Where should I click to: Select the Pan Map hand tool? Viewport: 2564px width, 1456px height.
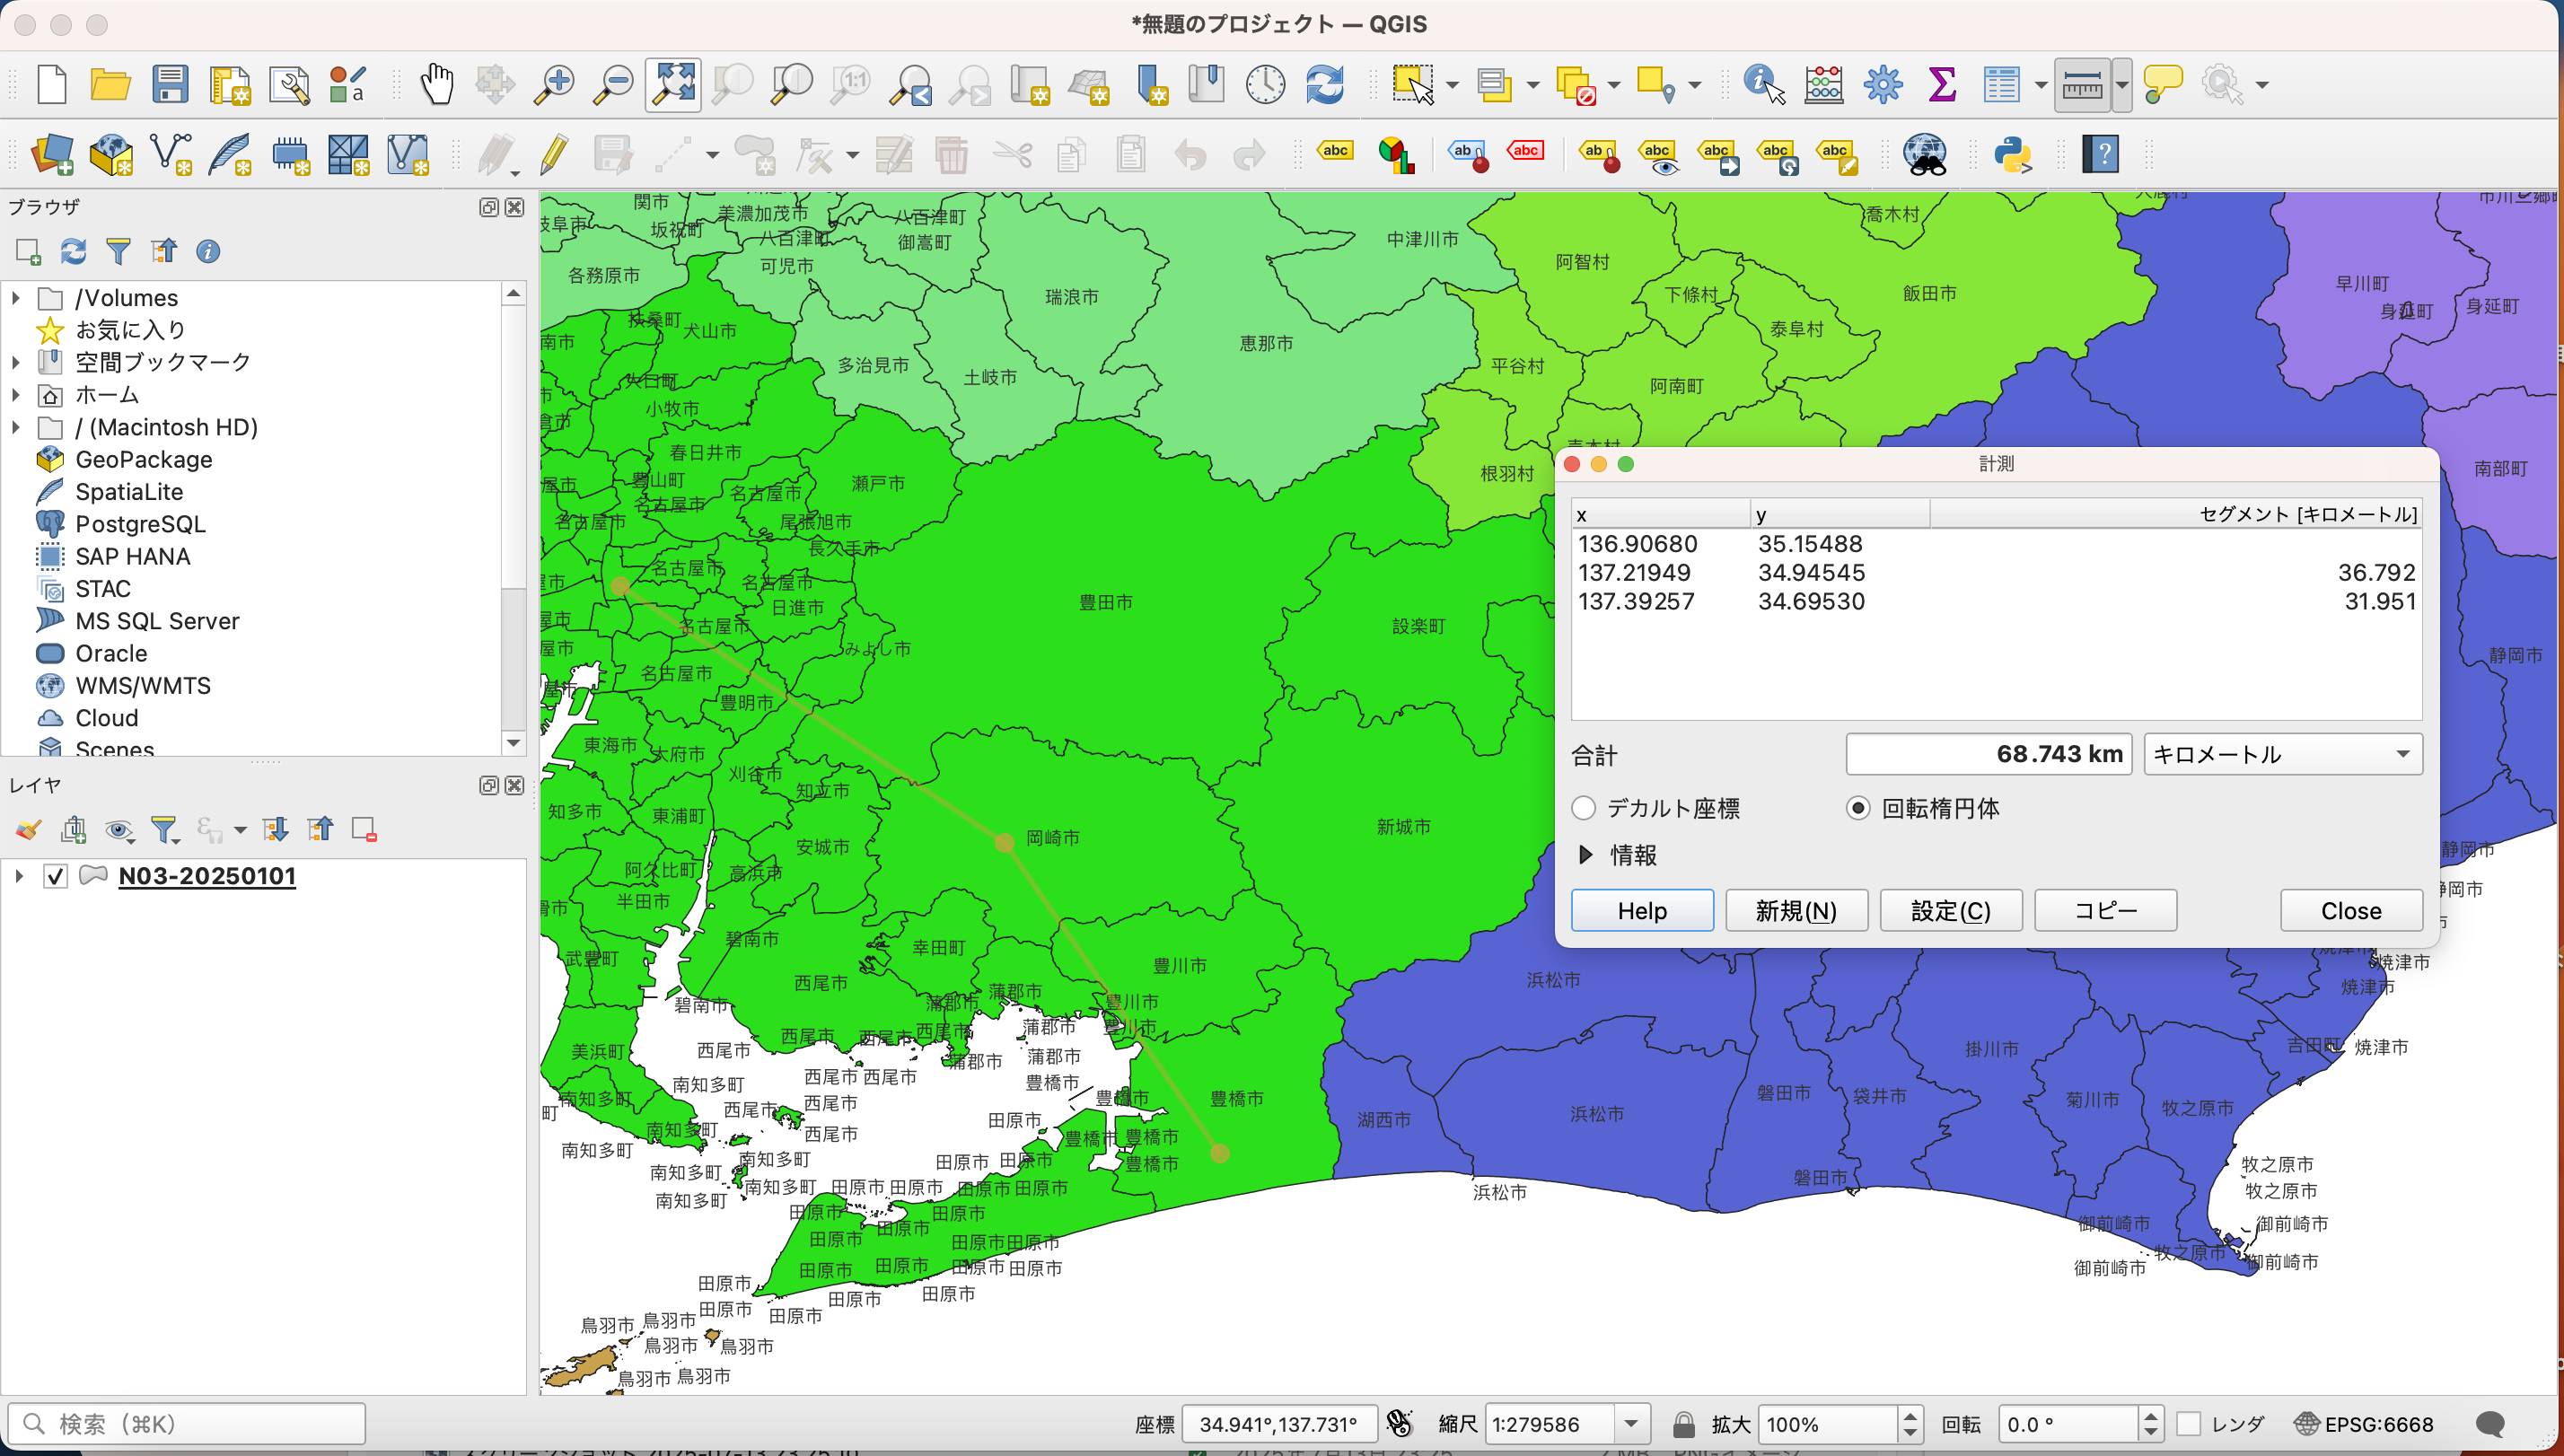[436, 84]
